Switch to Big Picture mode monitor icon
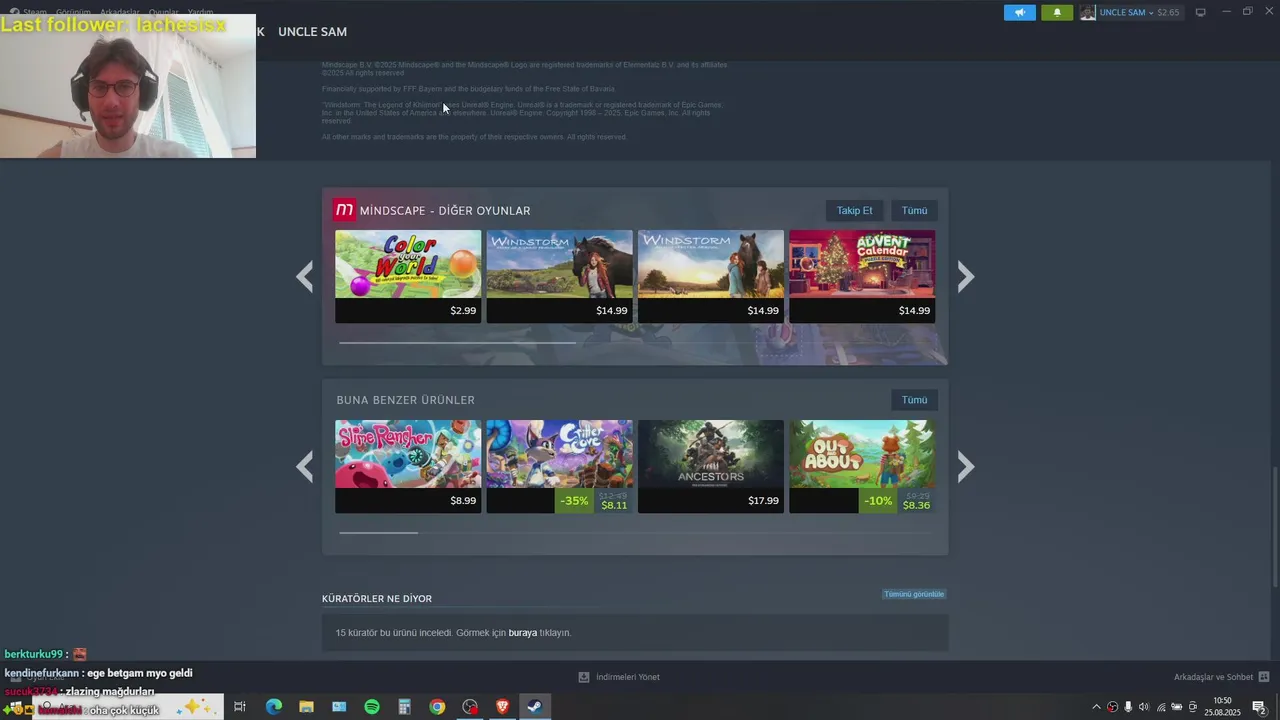 click(x=1201, y=13)
